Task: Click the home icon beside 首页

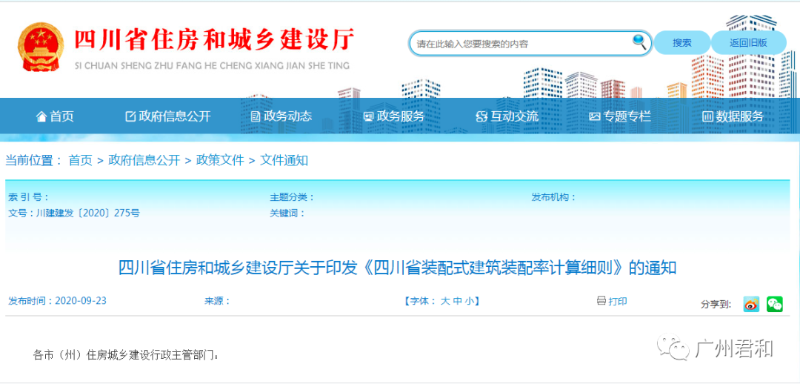Action: click(x=41, y=117)
